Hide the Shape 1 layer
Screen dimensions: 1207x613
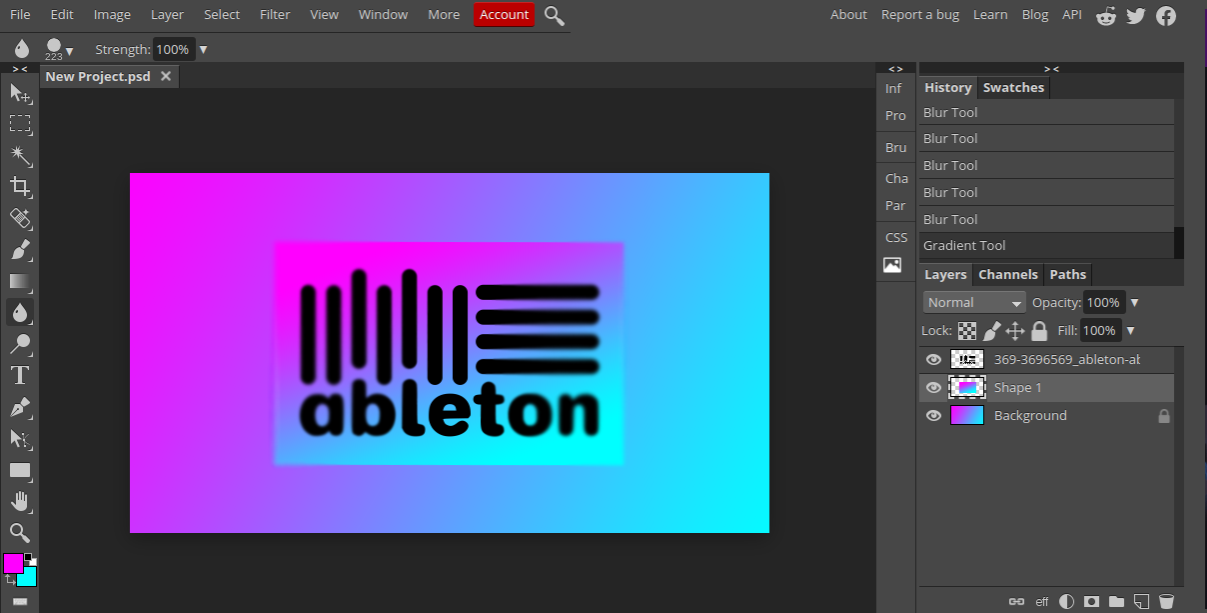click(x=933, y=387)
